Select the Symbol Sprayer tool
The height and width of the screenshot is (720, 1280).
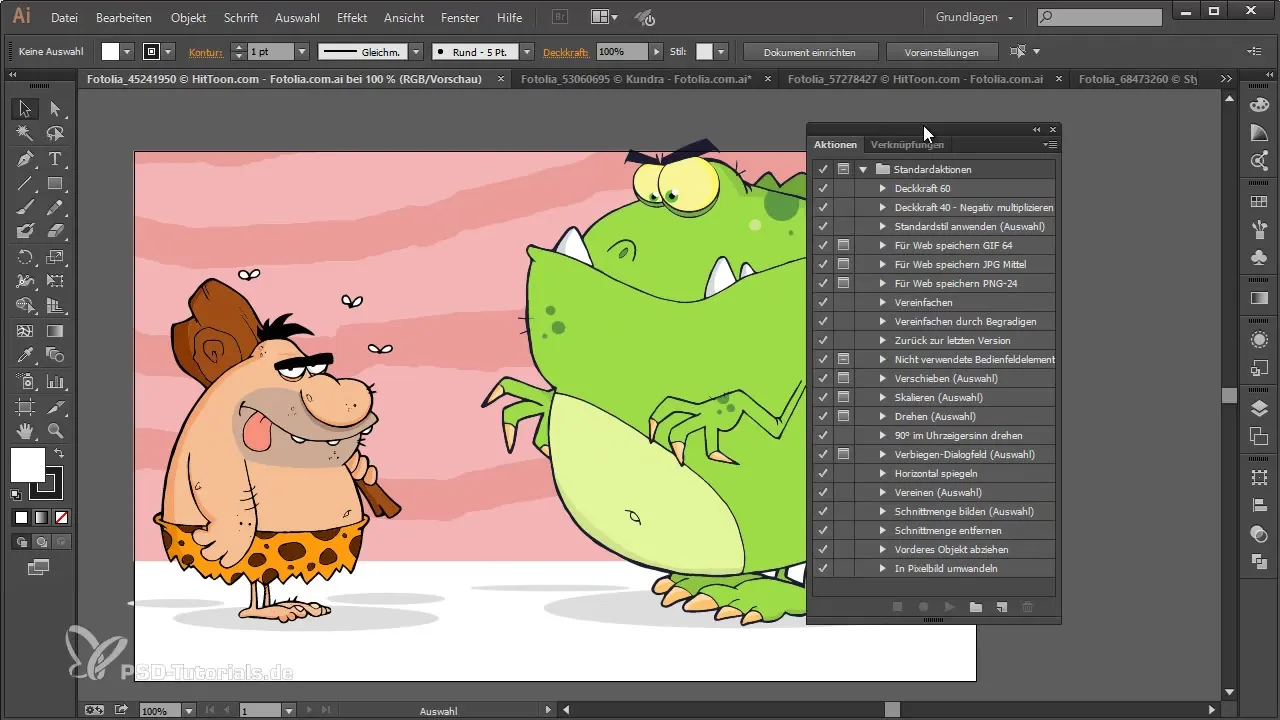point(25,381)
